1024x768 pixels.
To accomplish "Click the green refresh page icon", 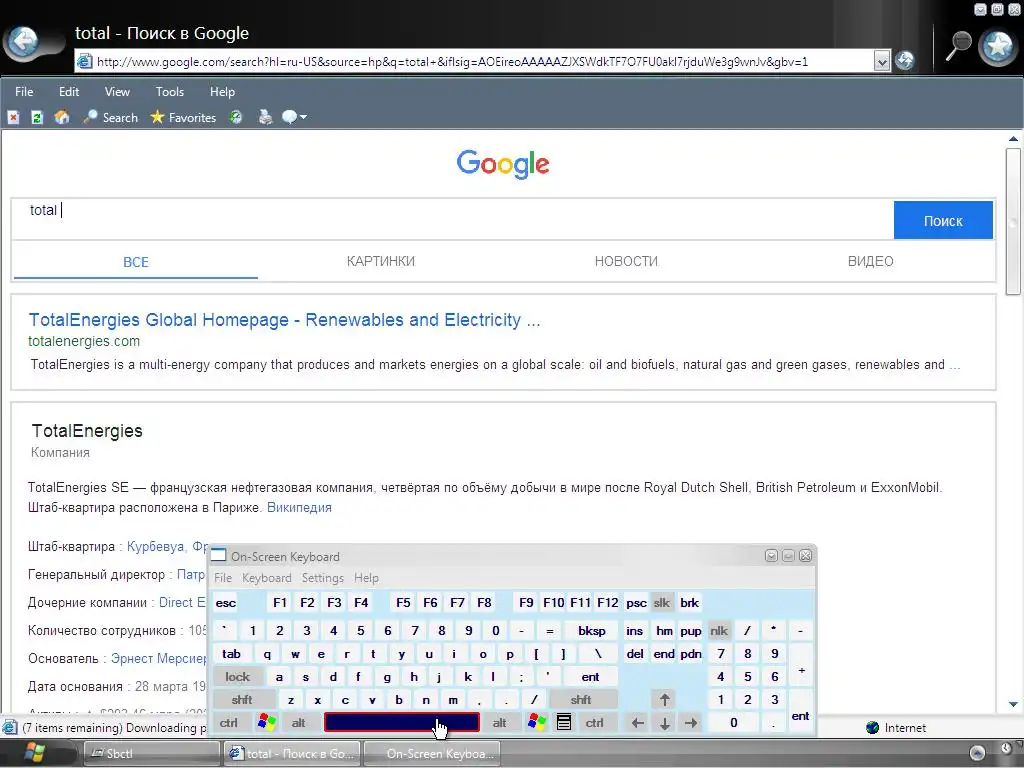I will [x=37, y=118].
